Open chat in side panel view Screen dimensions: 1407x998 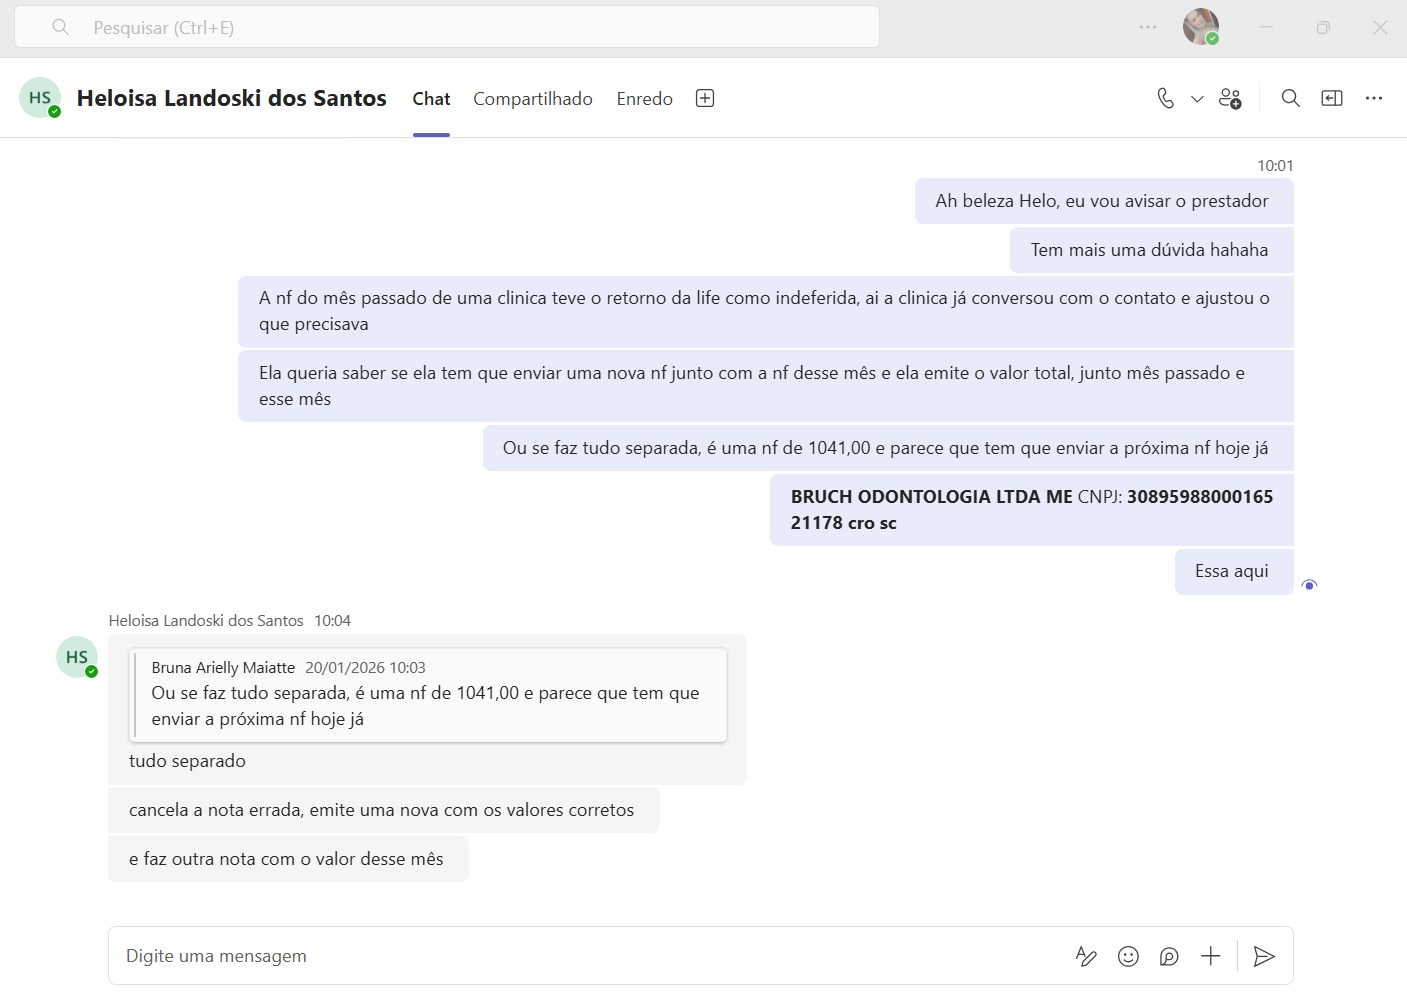pos(1332,98)
